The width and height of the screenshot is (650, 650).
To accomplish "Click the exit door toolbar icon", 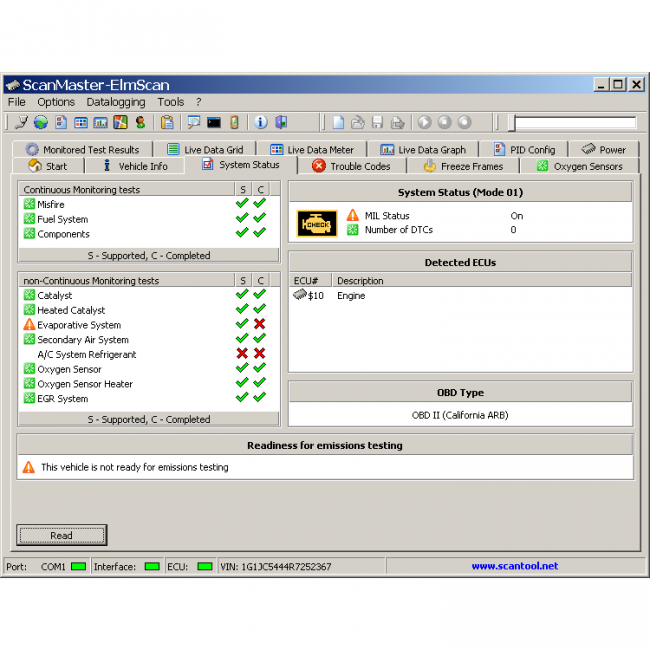I will click(281, 122).
